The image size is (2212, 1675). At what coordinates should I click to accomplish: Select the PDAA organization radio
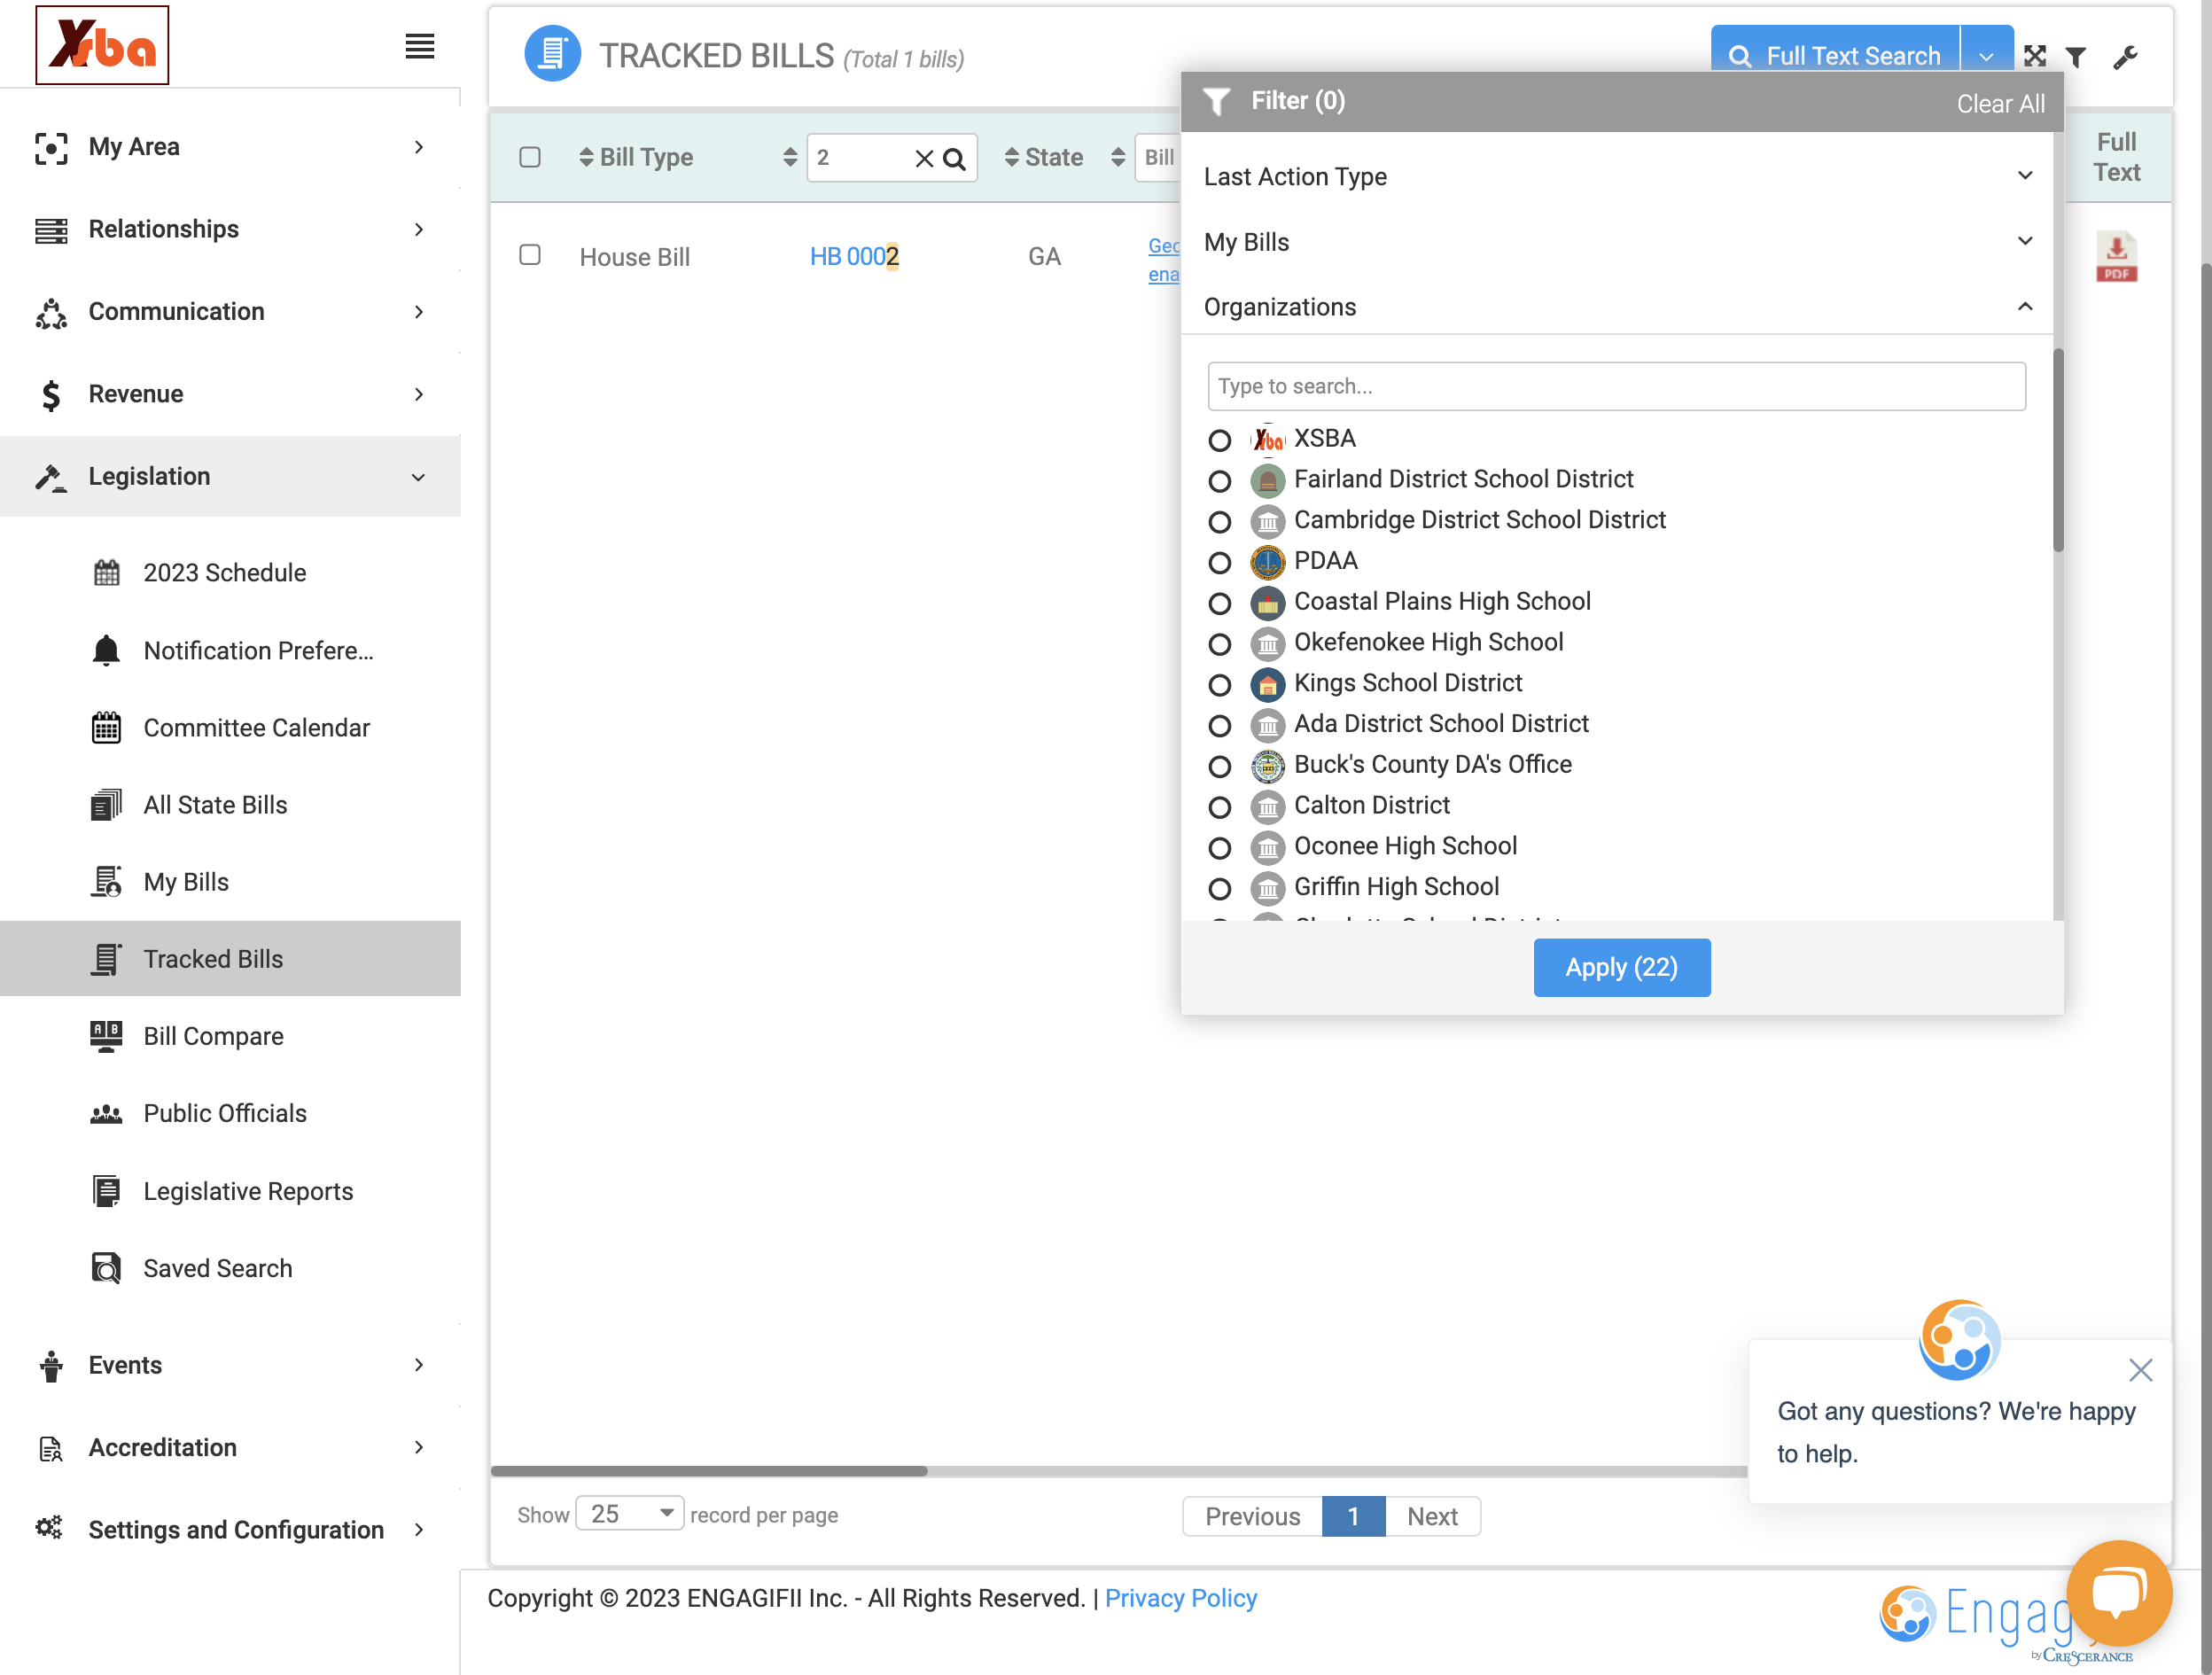coord(1219,563)
